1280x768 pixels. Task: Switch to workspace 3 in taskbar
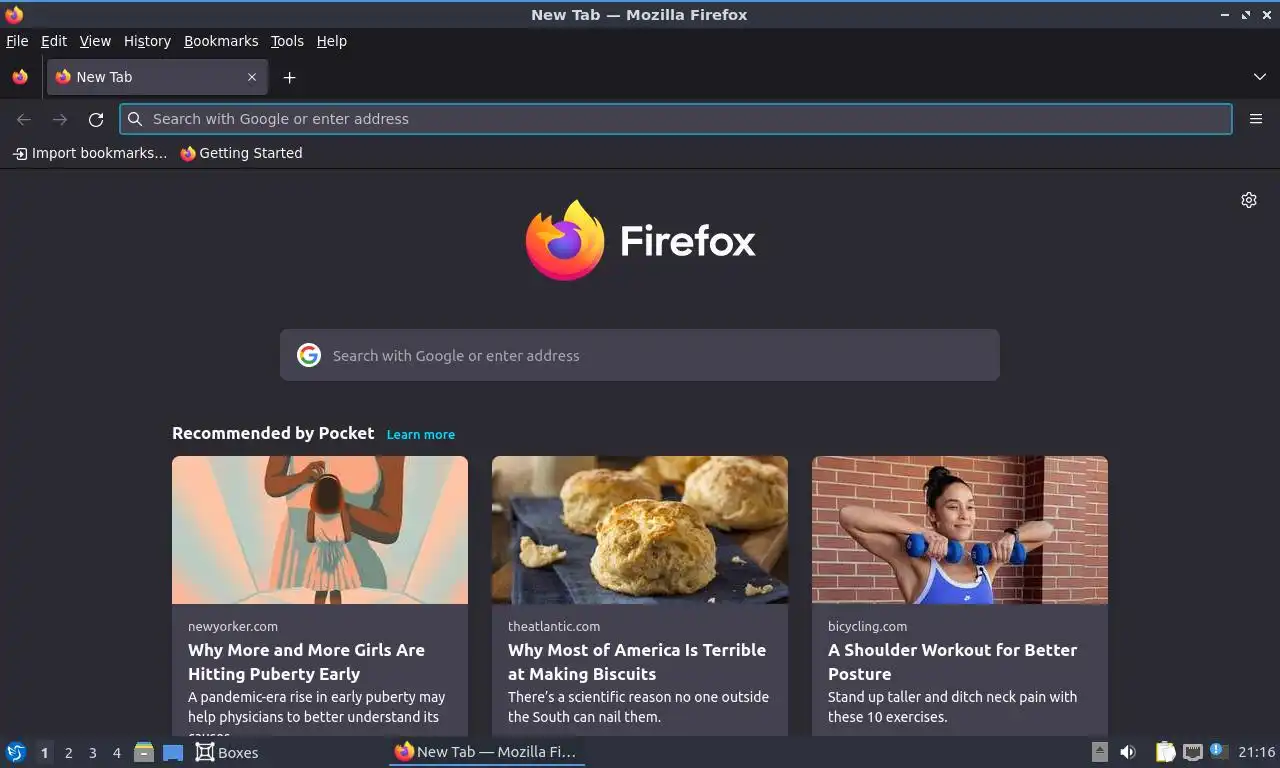[92, 753]
